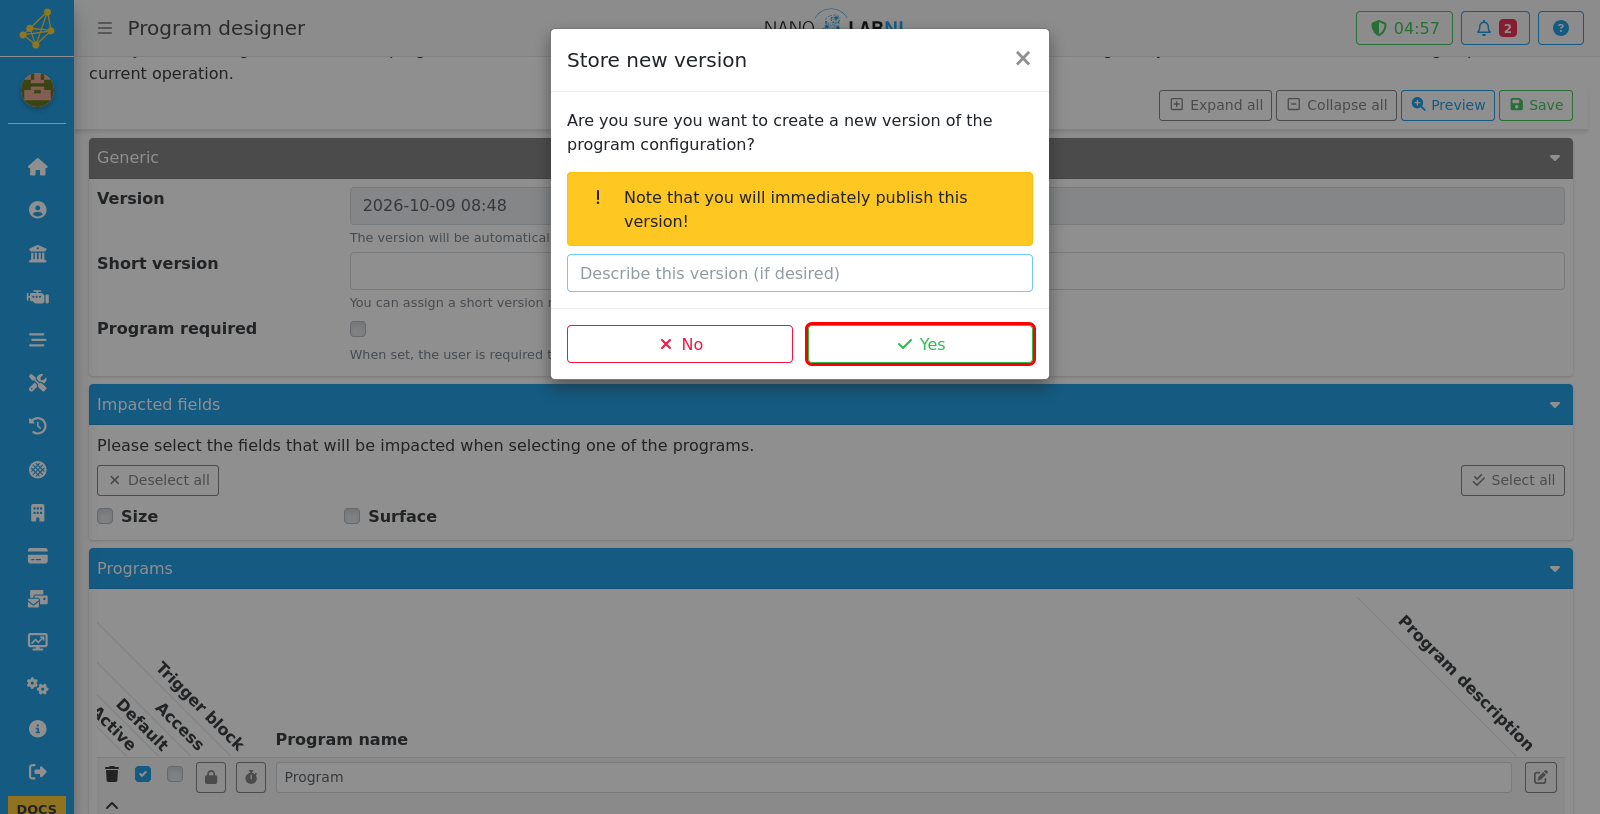1600x814 pixels.
Task: Focus the Describe this version field
Action: coord(800,273)
